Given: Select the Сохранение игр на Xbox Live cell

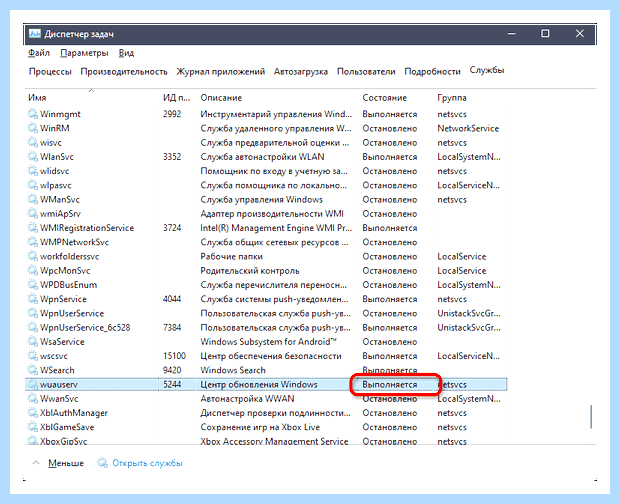Looking at the screenshot, I should [260, 427].
